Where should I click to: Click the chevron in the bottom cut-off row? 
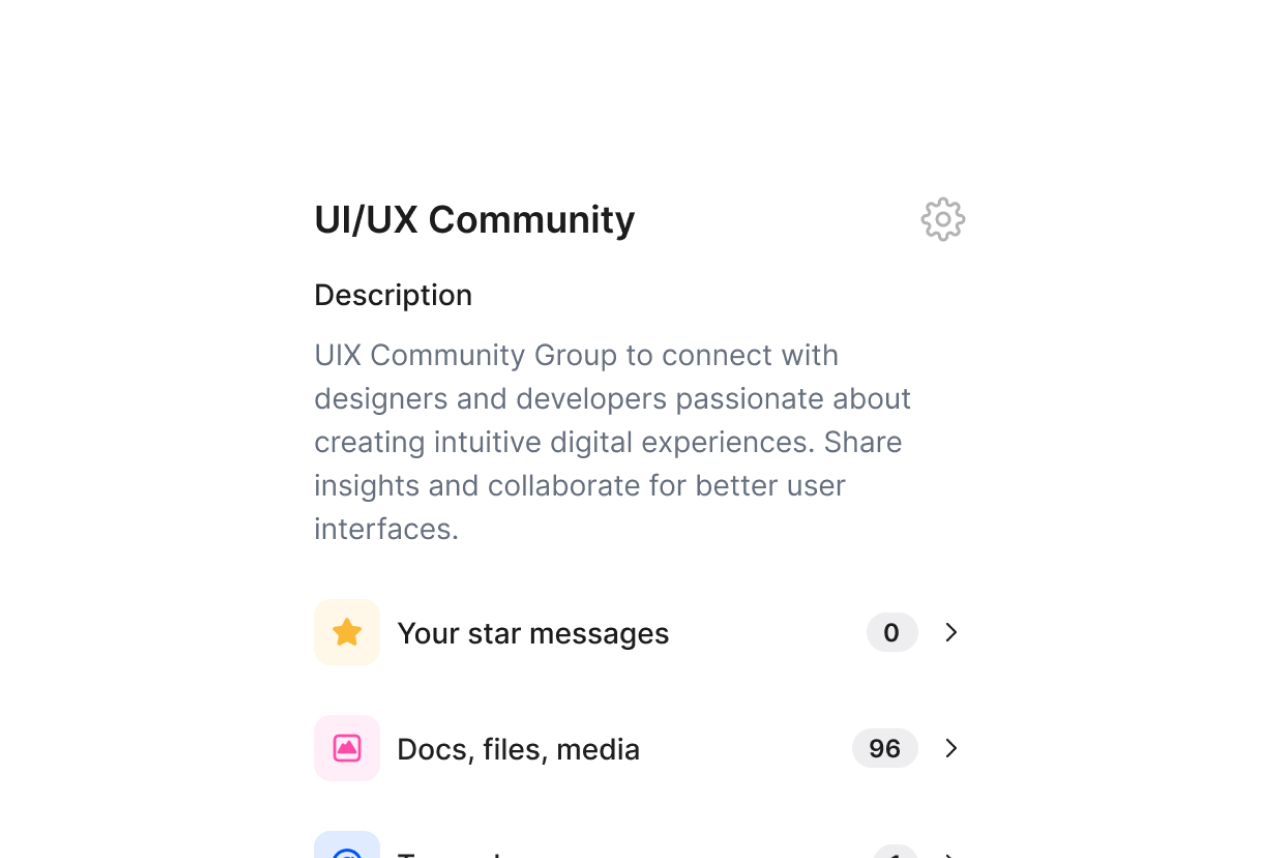(951, 854)
